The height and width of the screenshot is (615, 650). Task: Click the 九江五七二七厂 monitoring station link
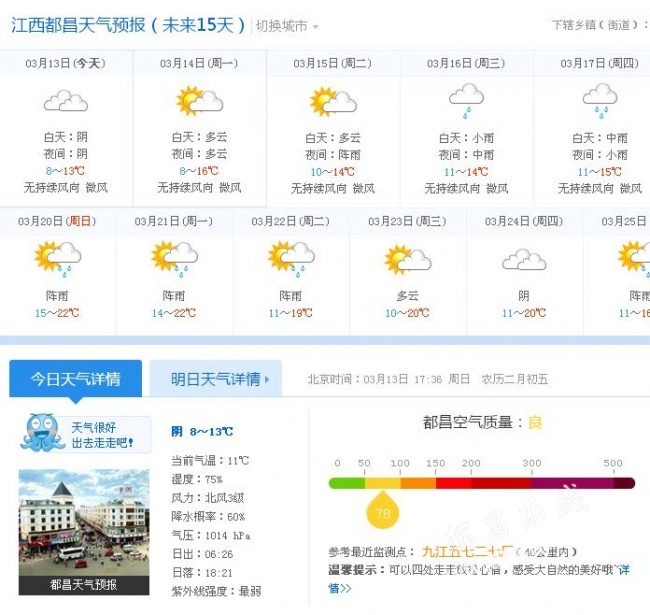point(467,552)
